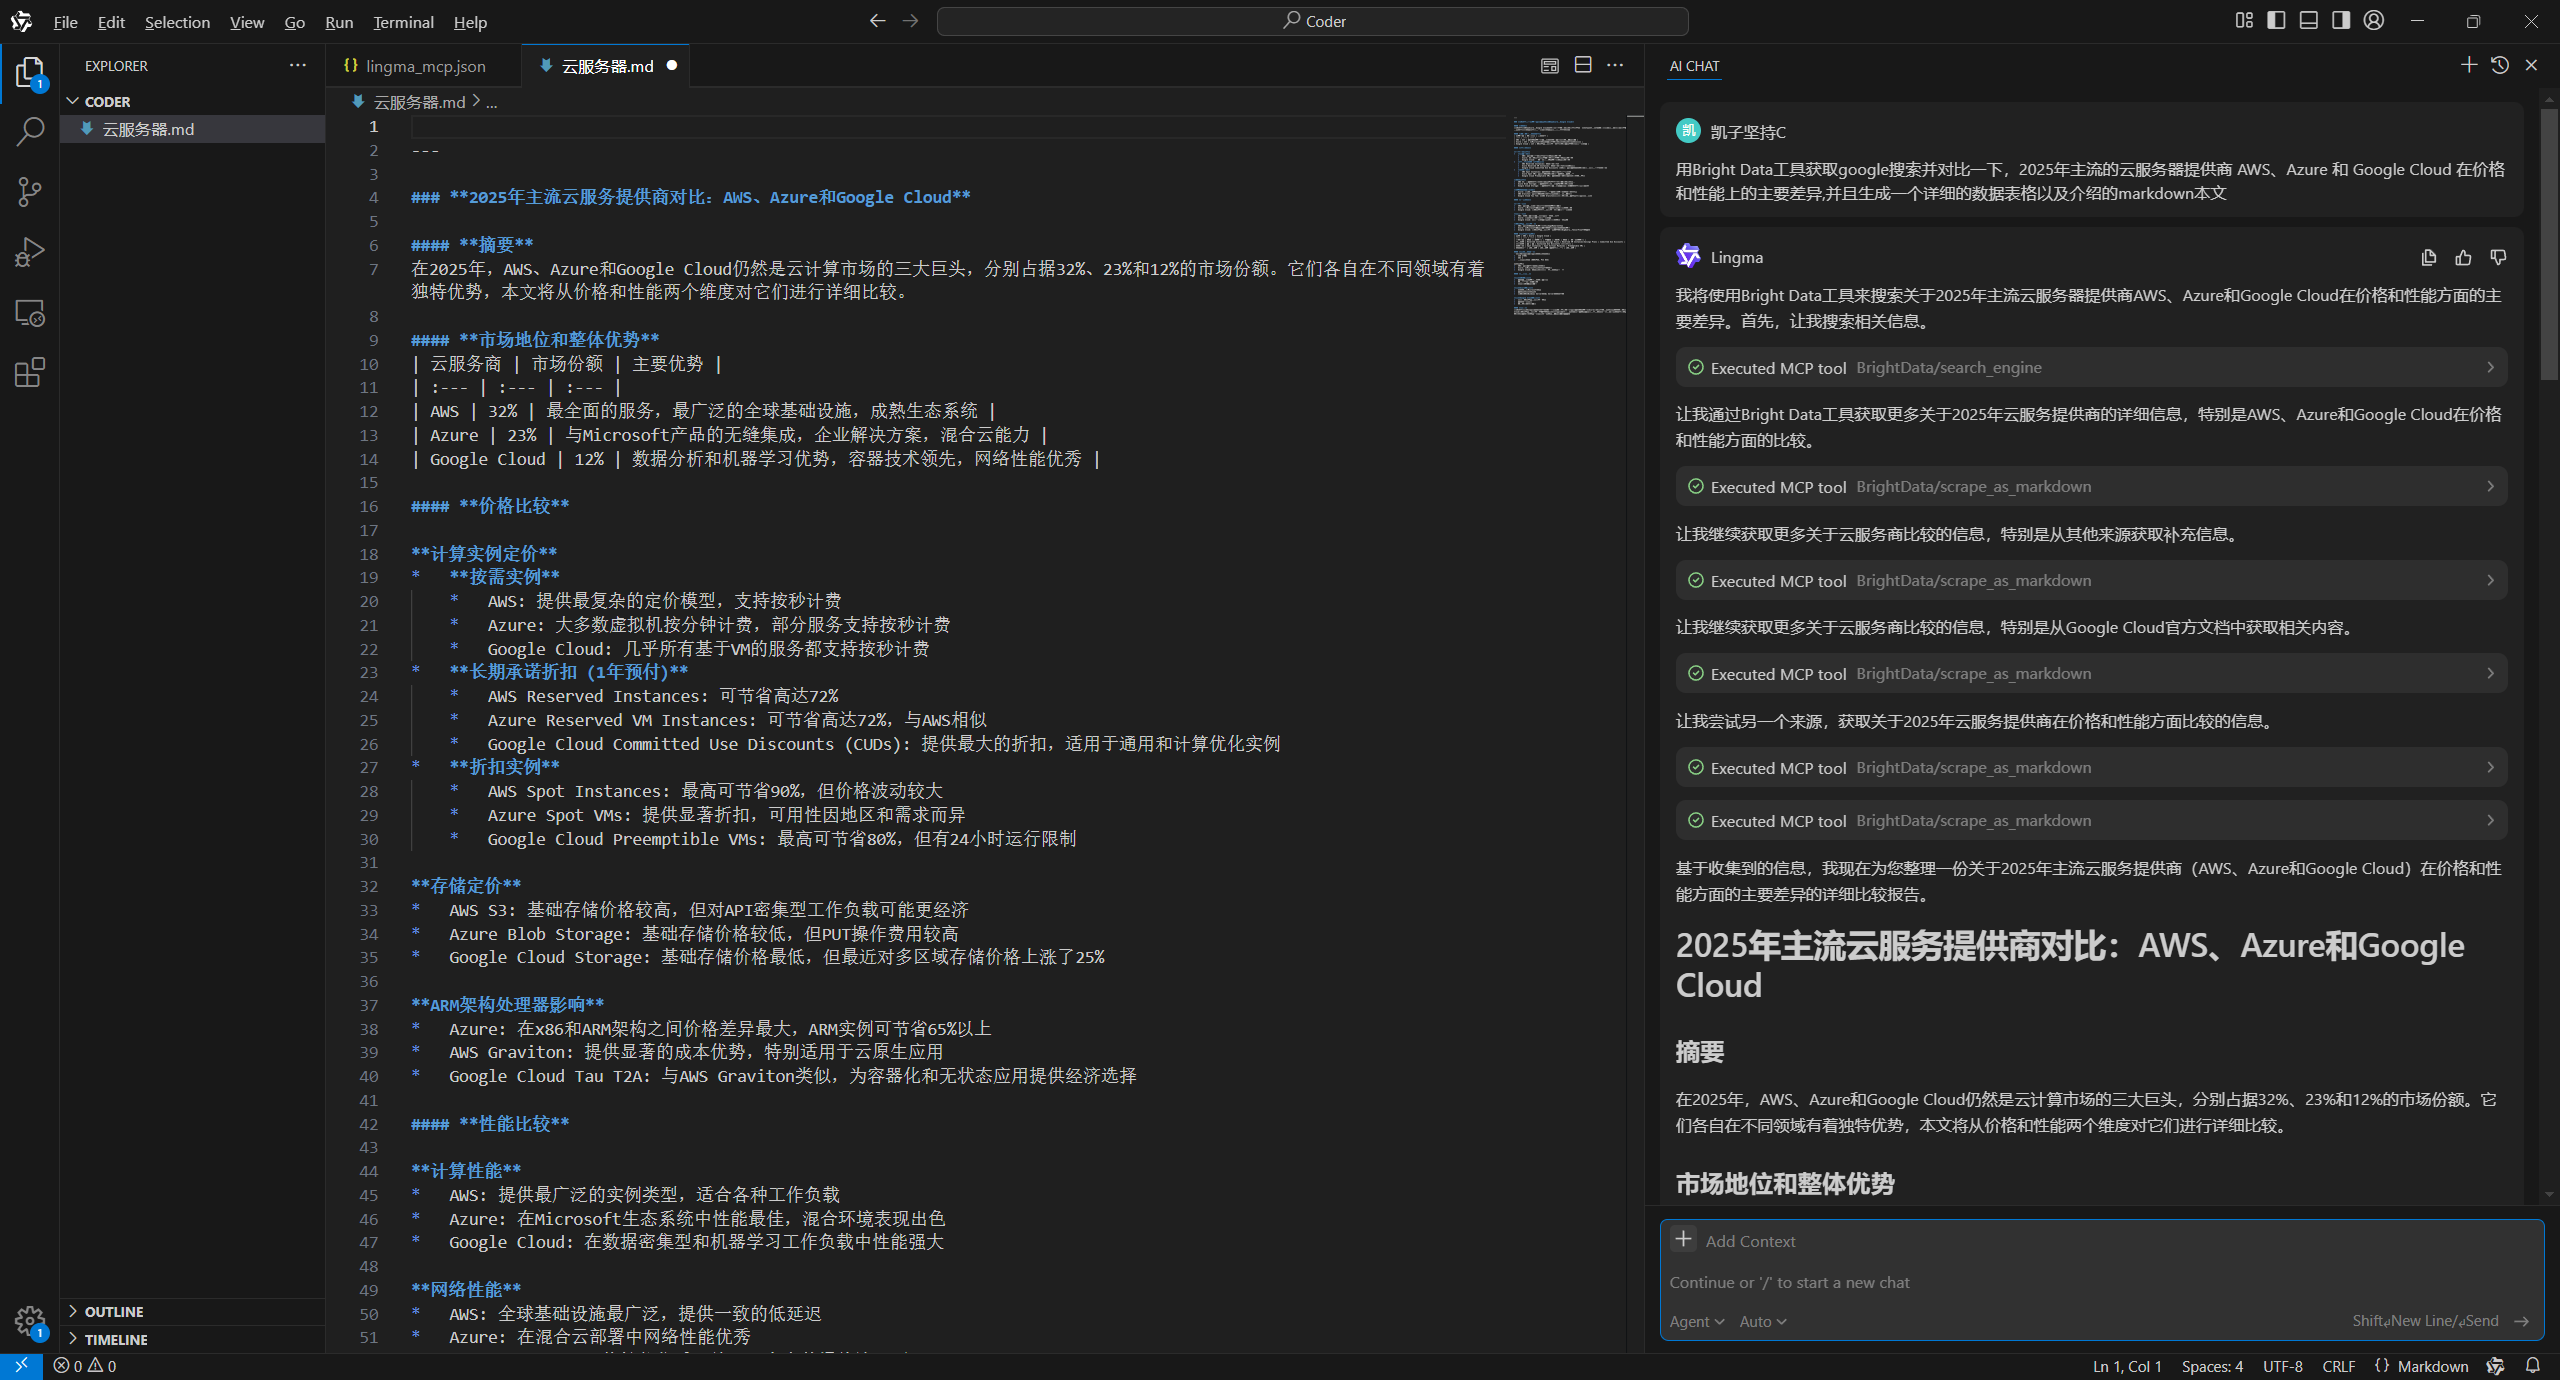Image resolution: width=2560 pixels, height=1380 pixels.
Task: Change CRLF end of line sequence
Action: pyautogui.click(x=2338, y=1366)
